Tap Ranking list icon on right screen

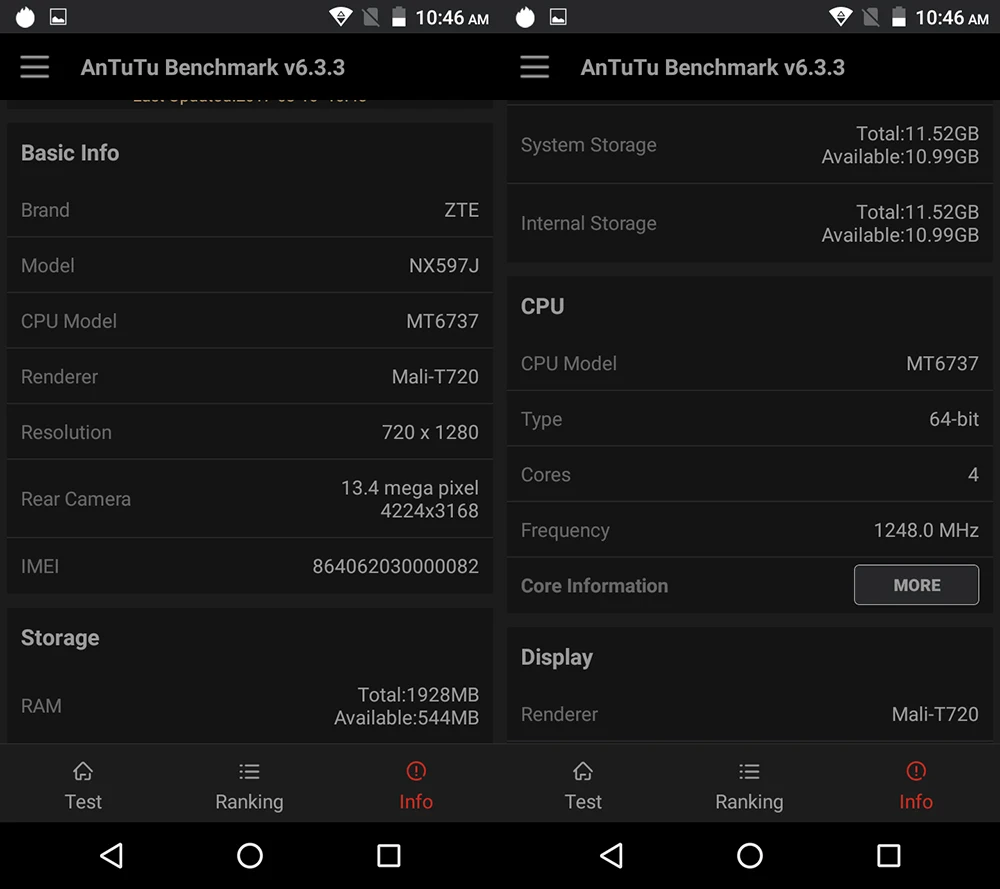pos(749,772)
